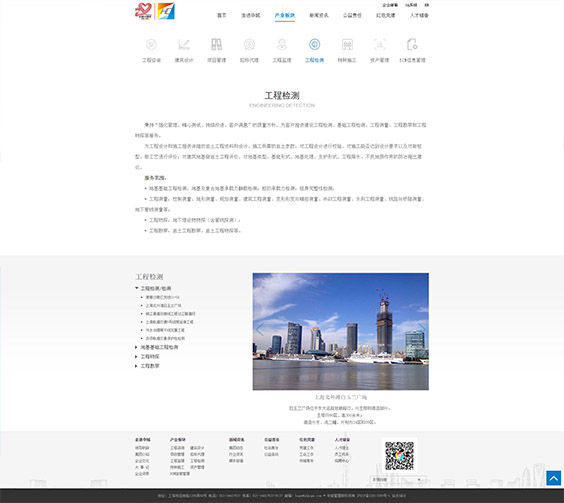The width and height of the screenshot is (564, 503).
Task: Open footer link 公益活动
Action: coord(271,454)
